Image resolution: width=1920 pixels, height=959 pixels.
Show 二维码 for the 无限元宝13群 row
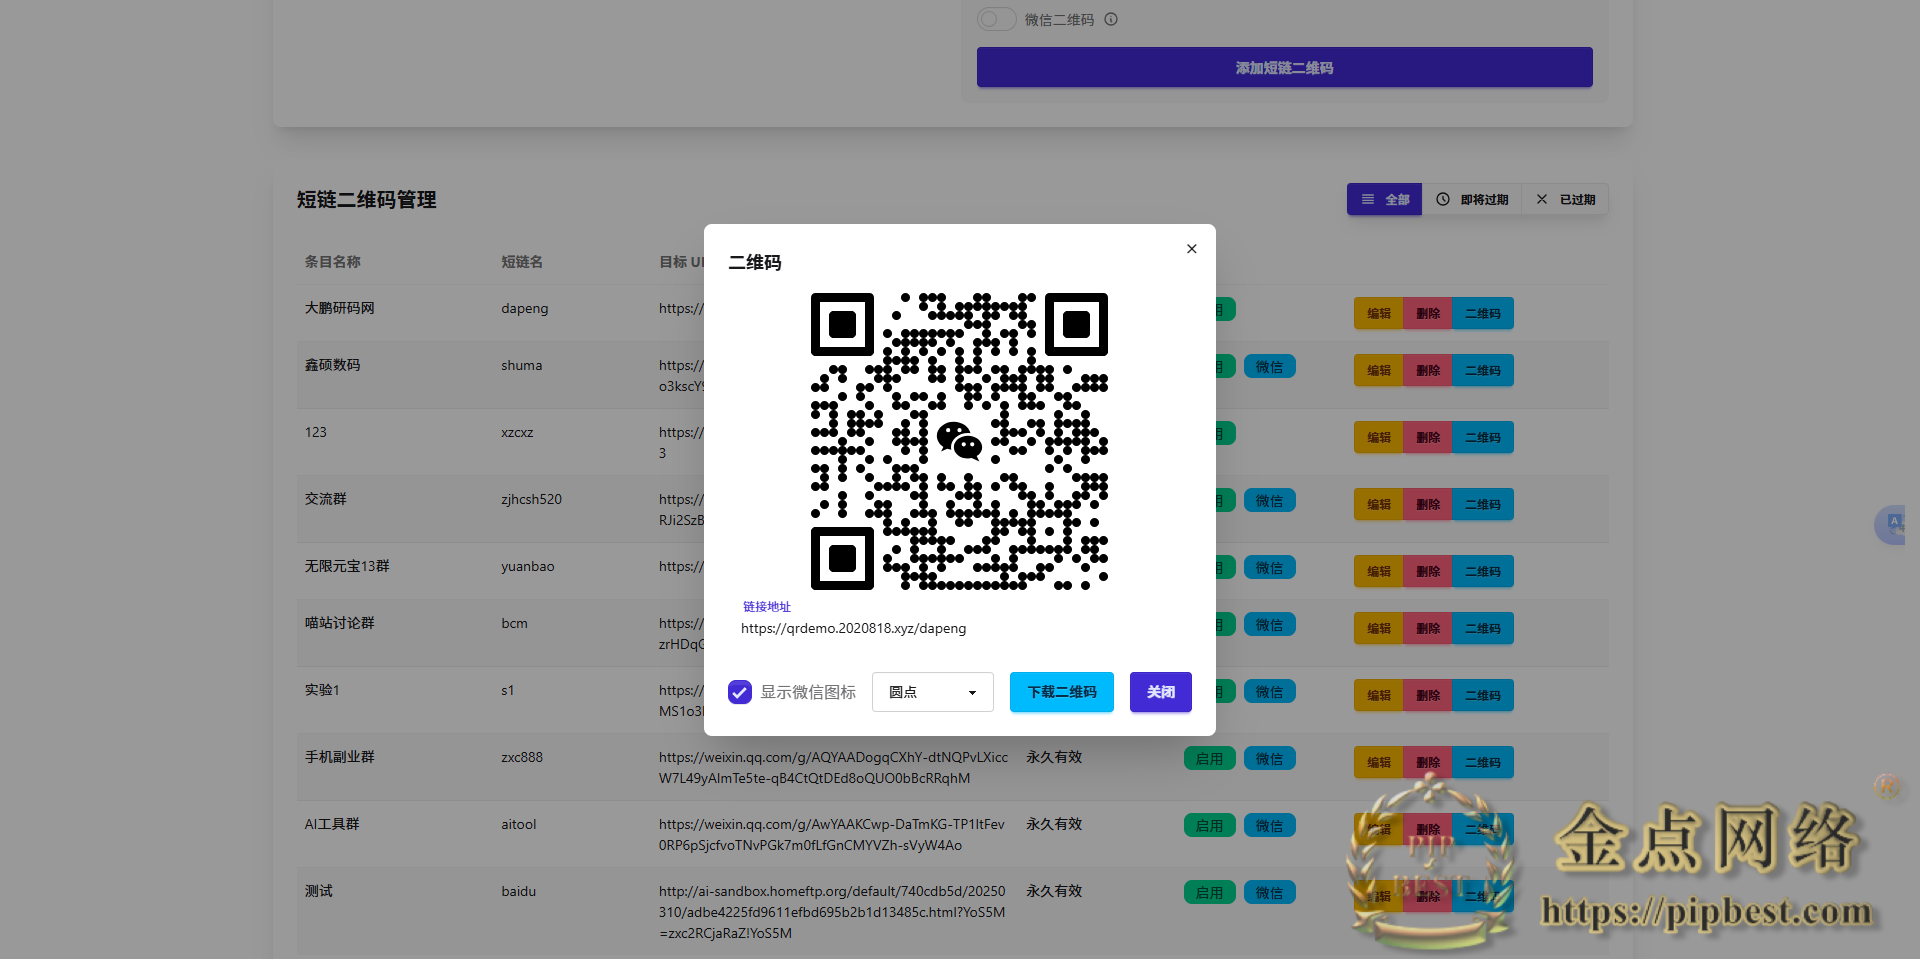(1483, 571)
